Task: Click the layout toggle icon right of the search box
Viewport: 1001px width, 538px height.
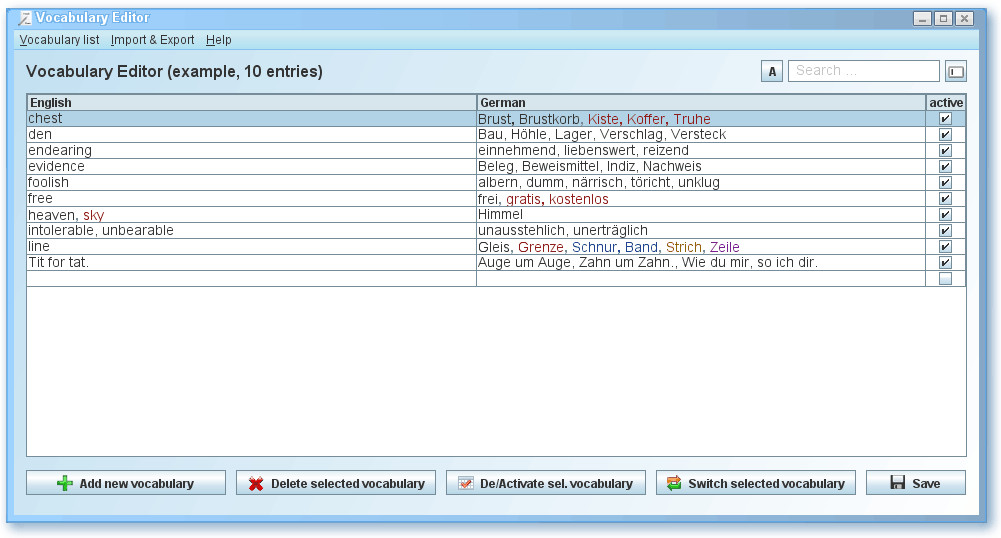Action: [956, 71]
